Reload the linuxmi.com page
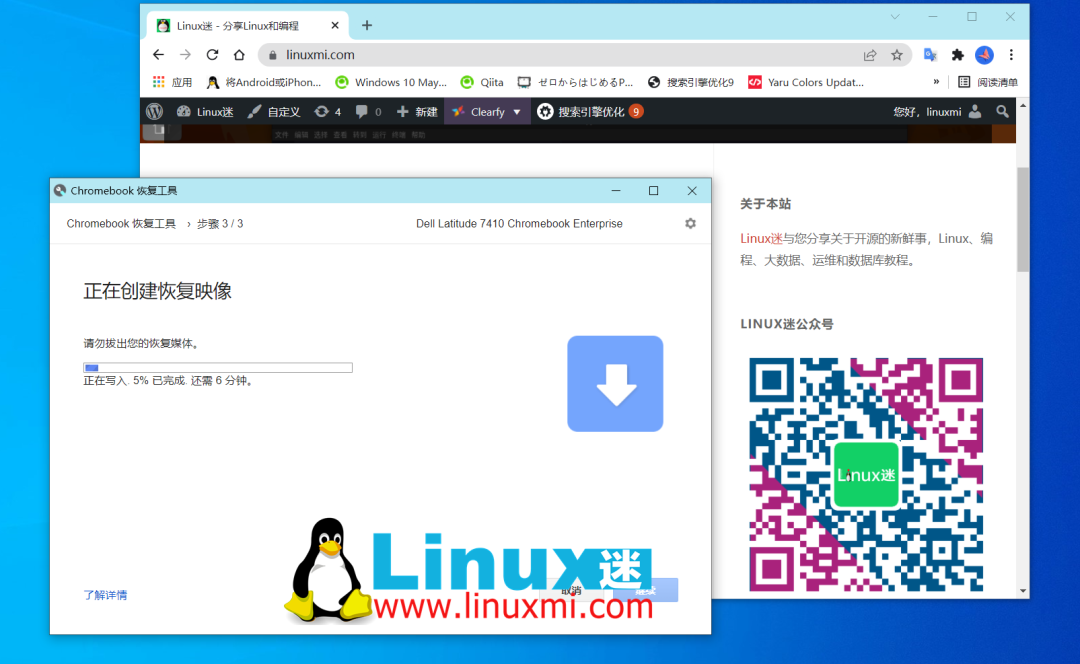 coord(212,54)
